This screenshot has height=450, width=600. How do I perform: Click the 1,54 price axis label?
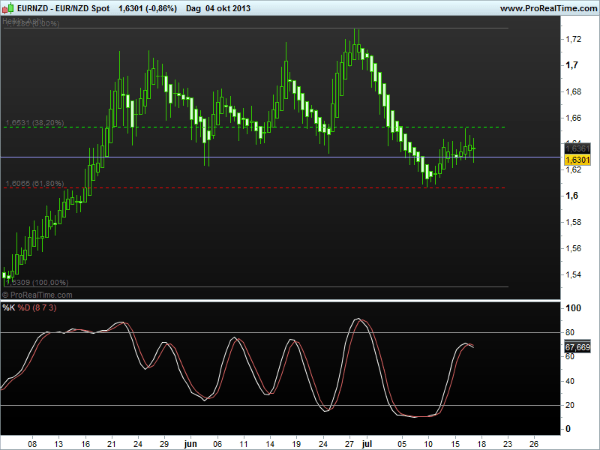(573, 274)
